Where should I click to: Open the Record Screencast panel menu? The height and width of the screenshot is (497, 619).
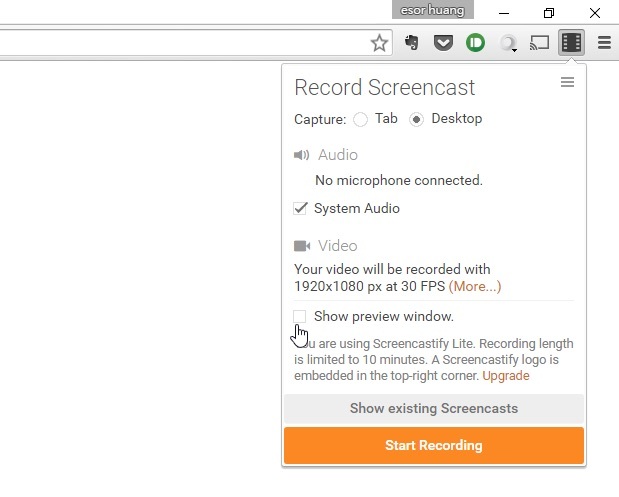(567, 83)
